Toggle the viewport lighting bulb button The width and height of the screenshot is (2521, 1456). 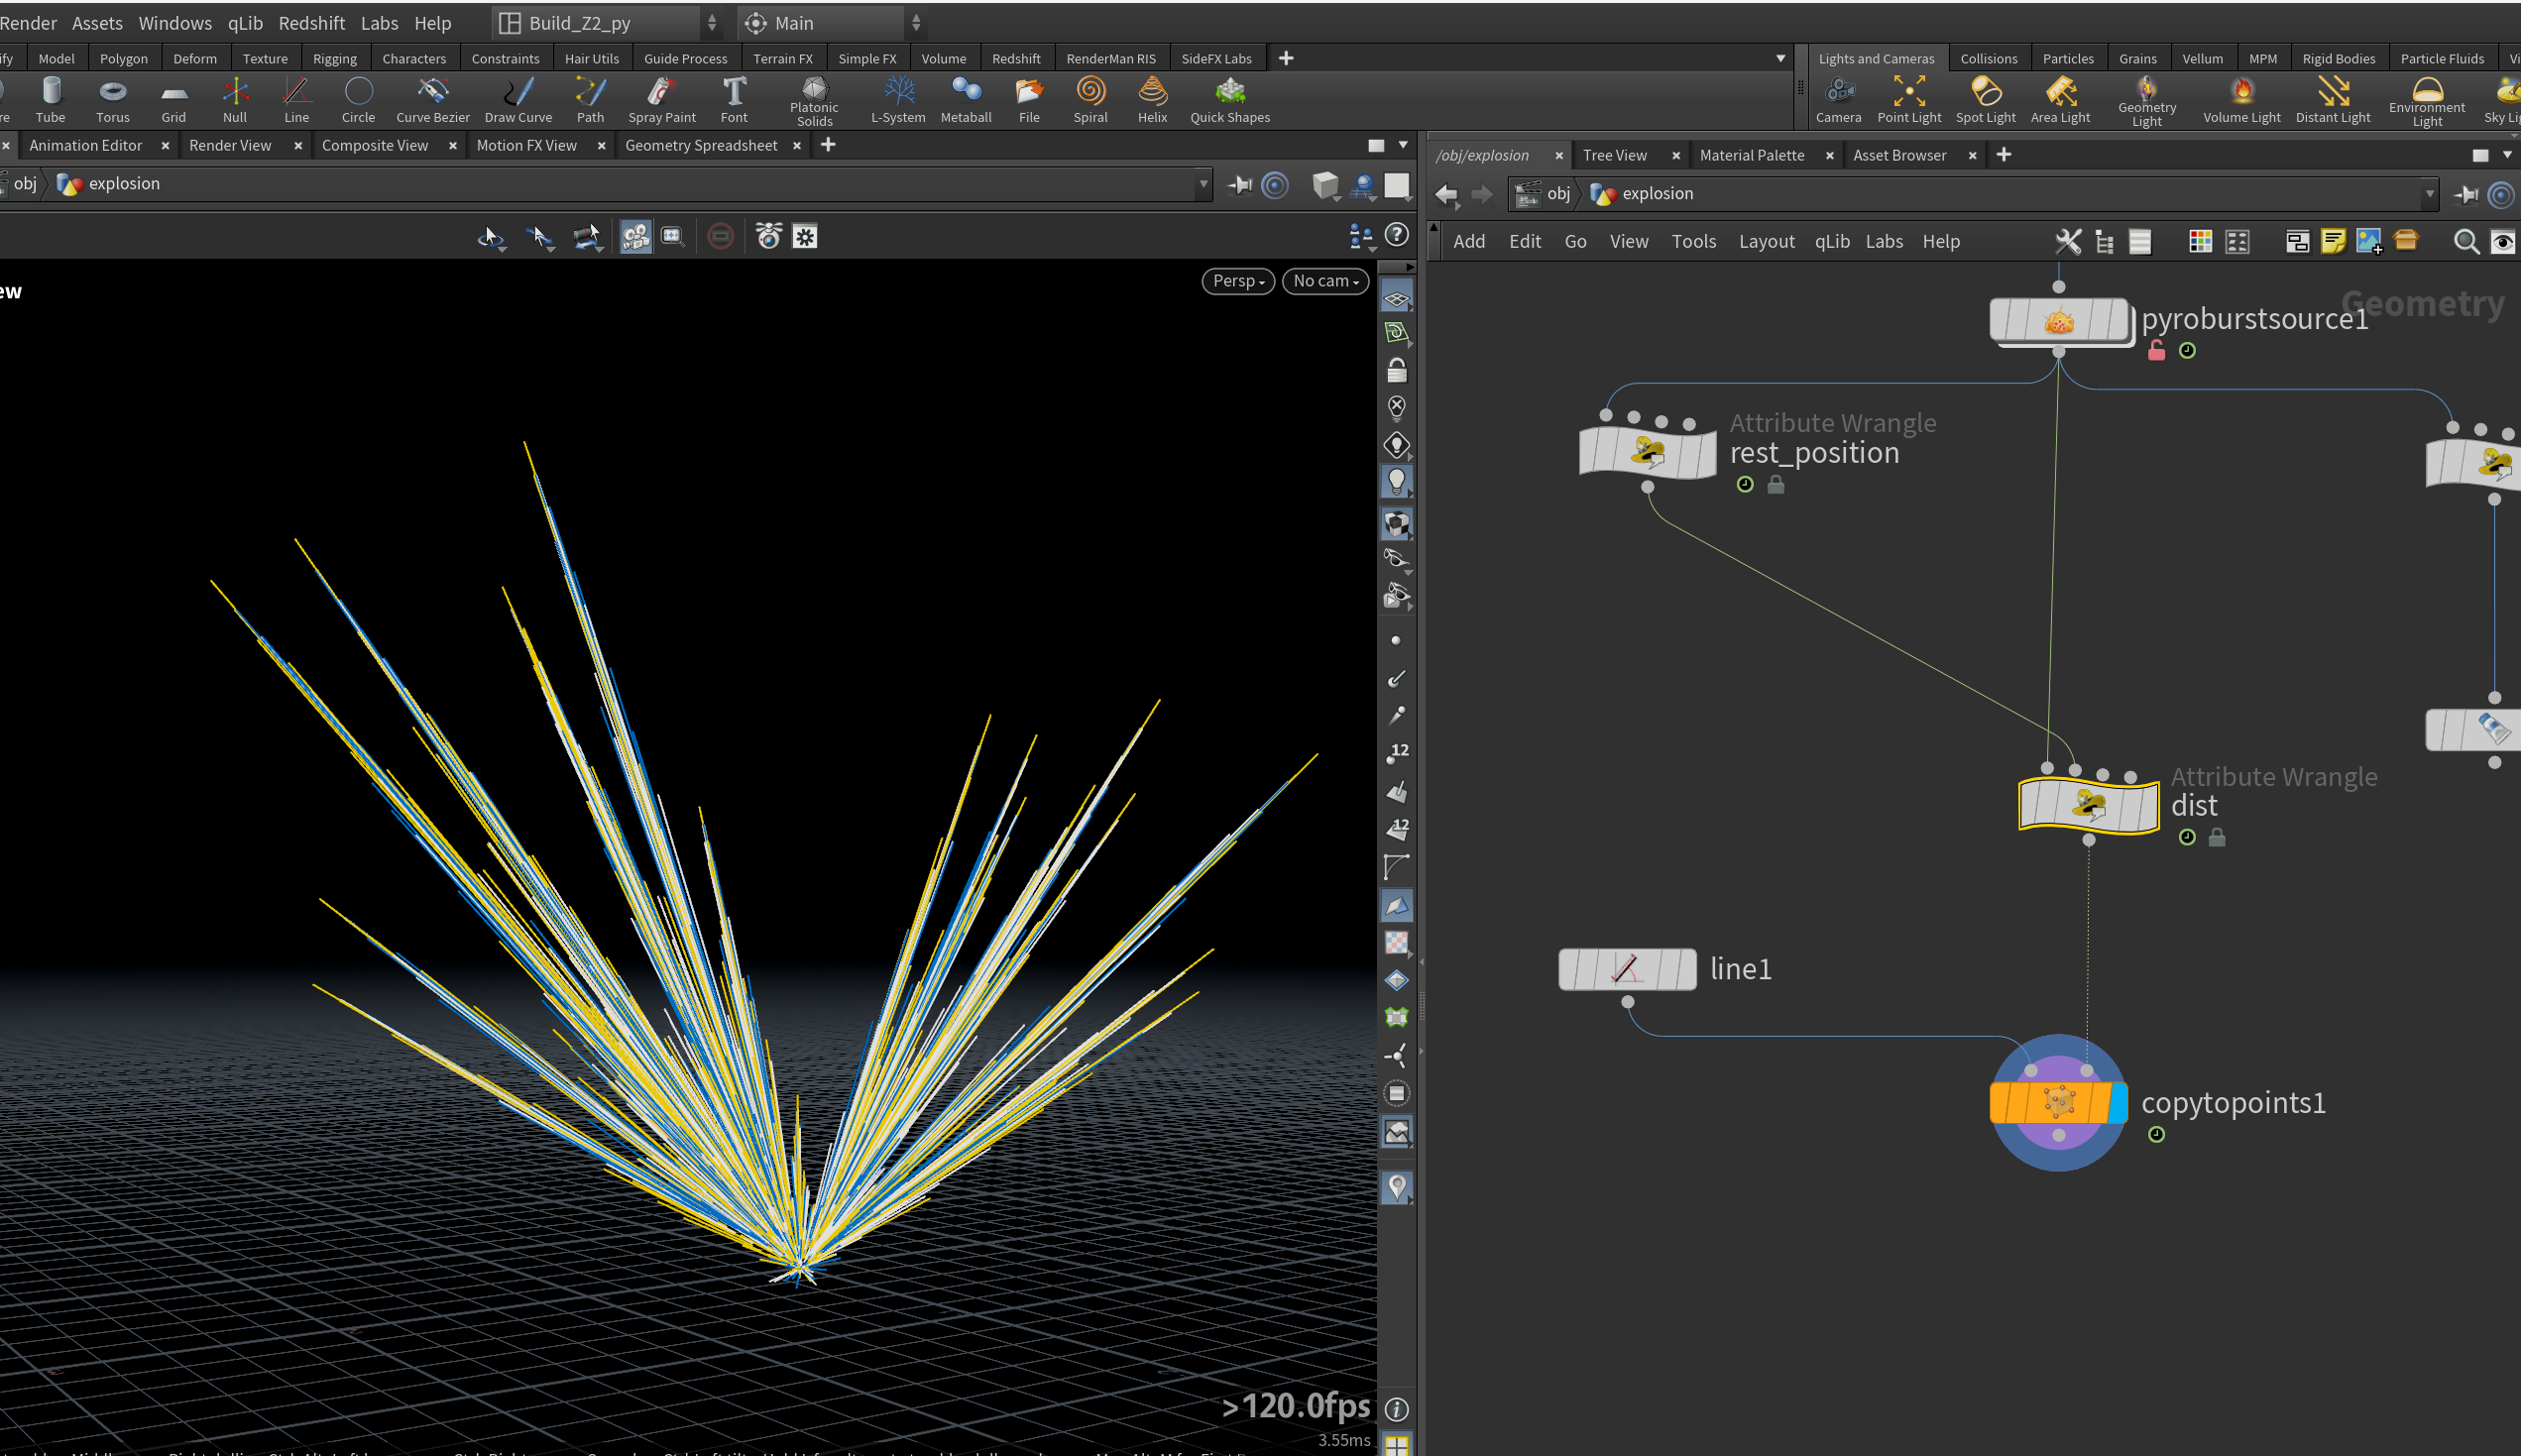(1397, 482)
